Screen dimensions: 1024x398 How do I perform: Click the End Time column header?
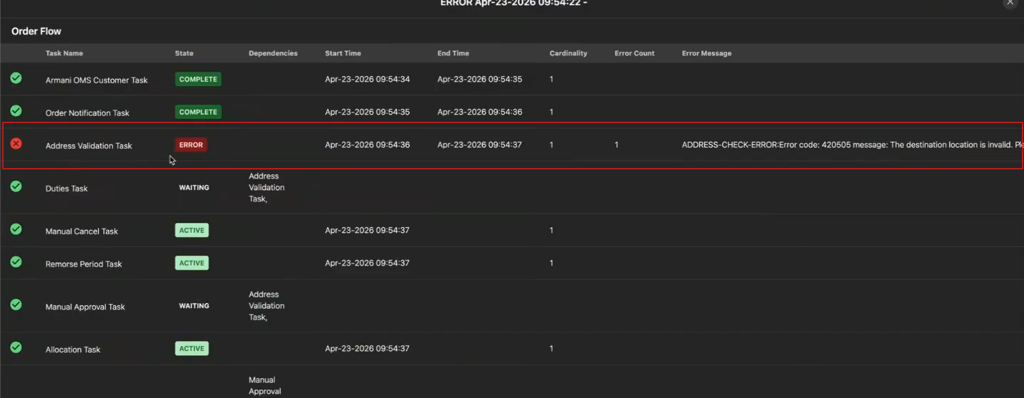tap(453, 54)
